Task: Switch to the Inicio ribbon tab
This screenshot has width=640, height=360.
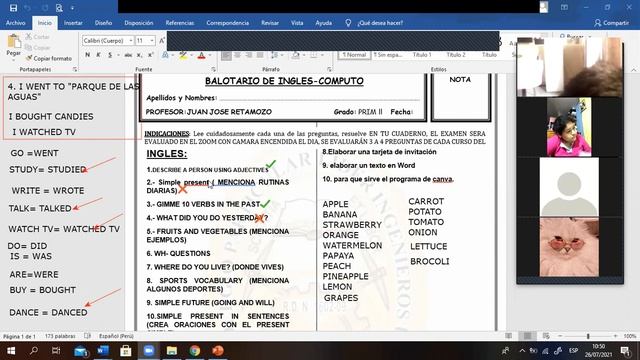Action: 45,23
